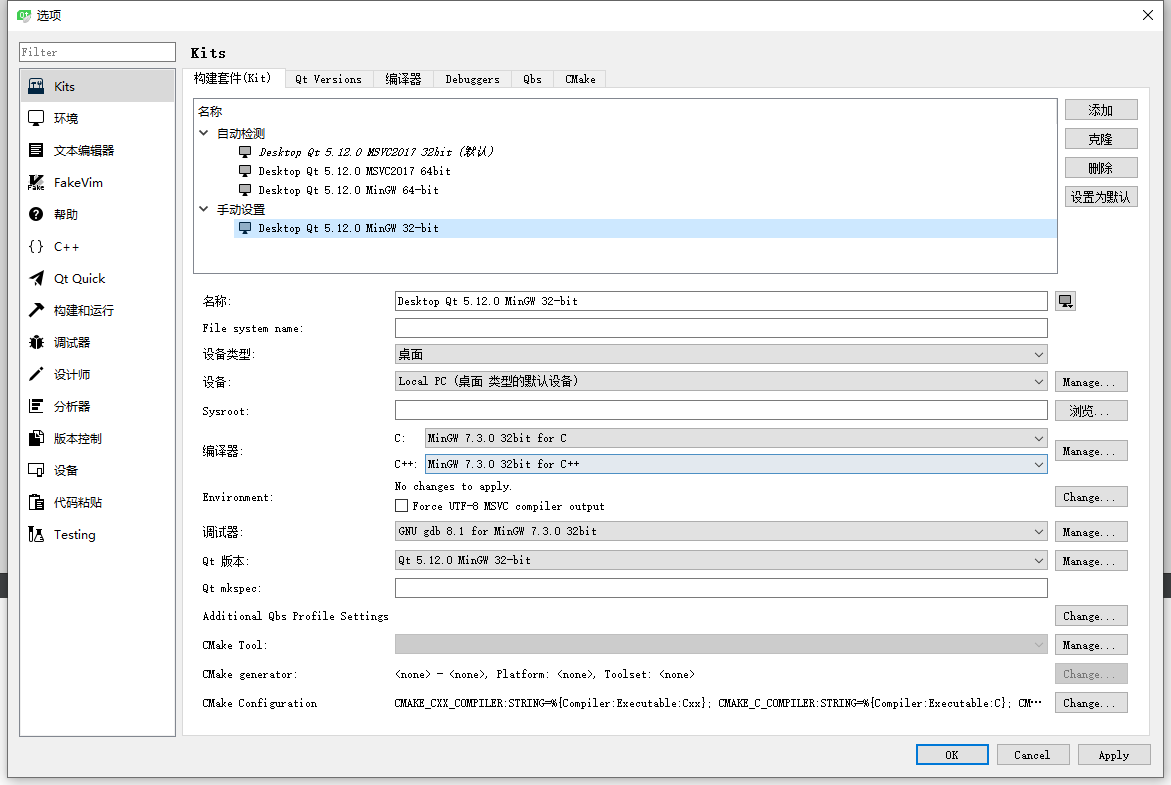Open the FakeVim settings category
1171x785 pixels.
pyautogui.click(x=97, y=182)
